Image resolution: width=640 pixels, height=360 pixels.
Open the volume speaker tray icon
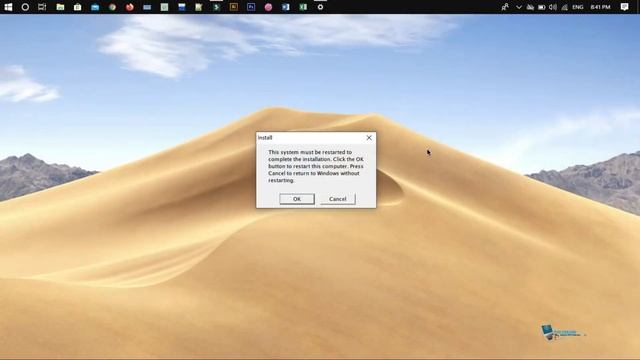point(553,7)
